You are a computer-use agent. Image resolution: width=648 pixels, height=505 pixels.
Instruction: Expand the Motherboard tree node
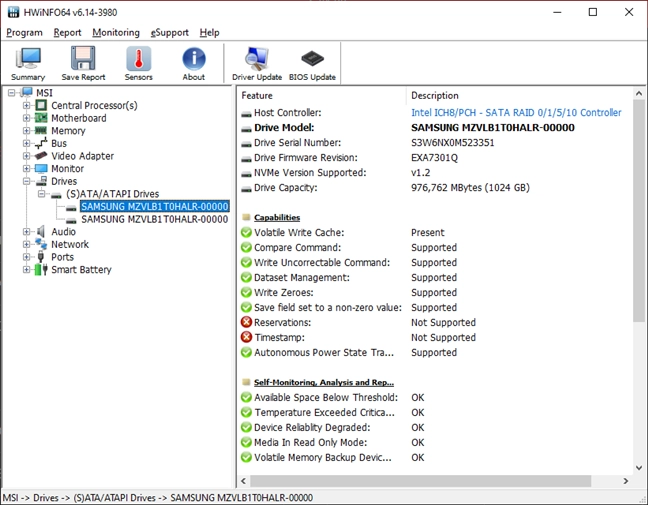[26, 118]
